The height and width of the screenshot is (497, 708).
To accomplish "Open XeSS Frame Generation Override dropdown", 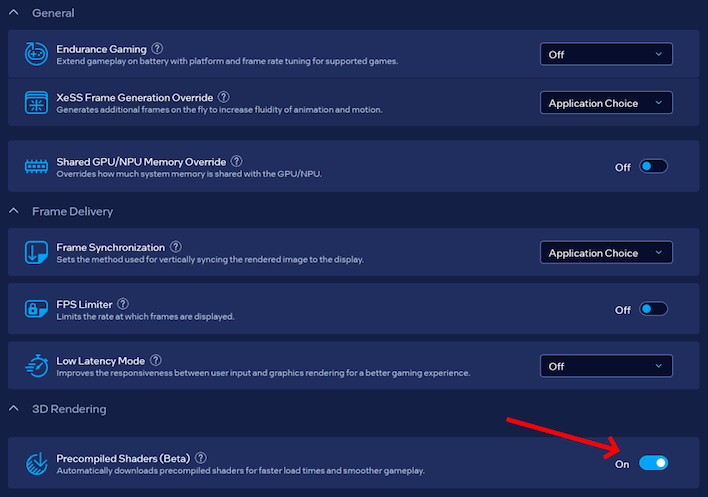I will (606, 103).
